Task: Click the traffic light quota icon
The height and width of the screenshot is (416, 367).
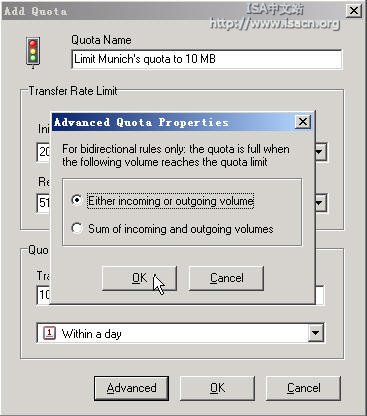Action: tap(33, 53)
